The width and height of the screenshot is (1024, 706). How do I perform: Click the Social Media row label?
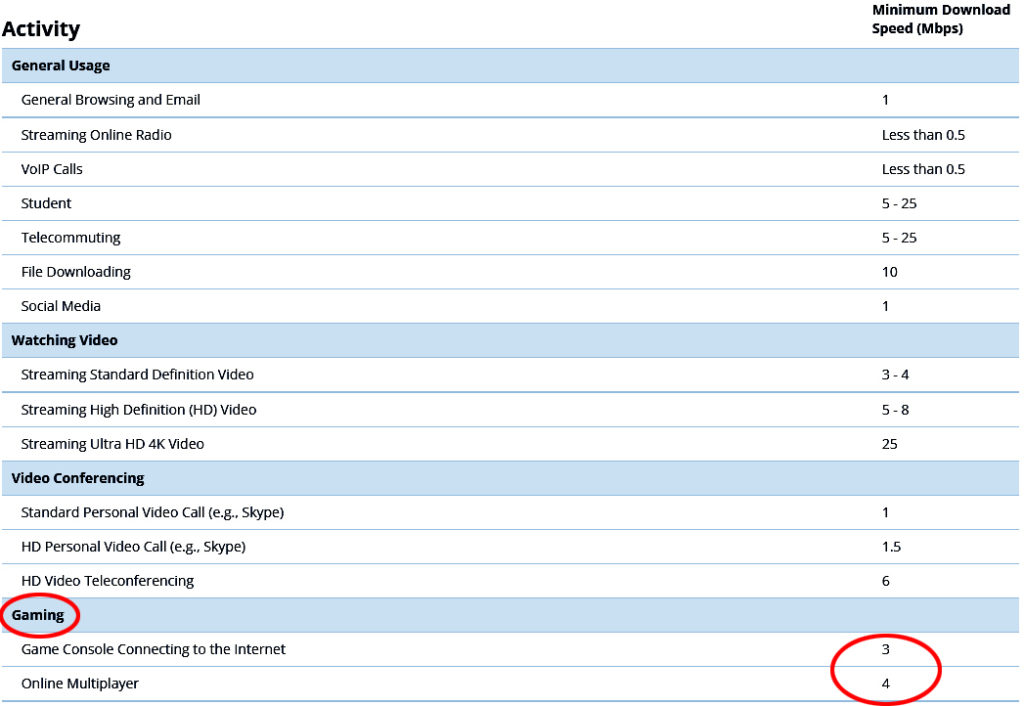[x=61, y=306]
